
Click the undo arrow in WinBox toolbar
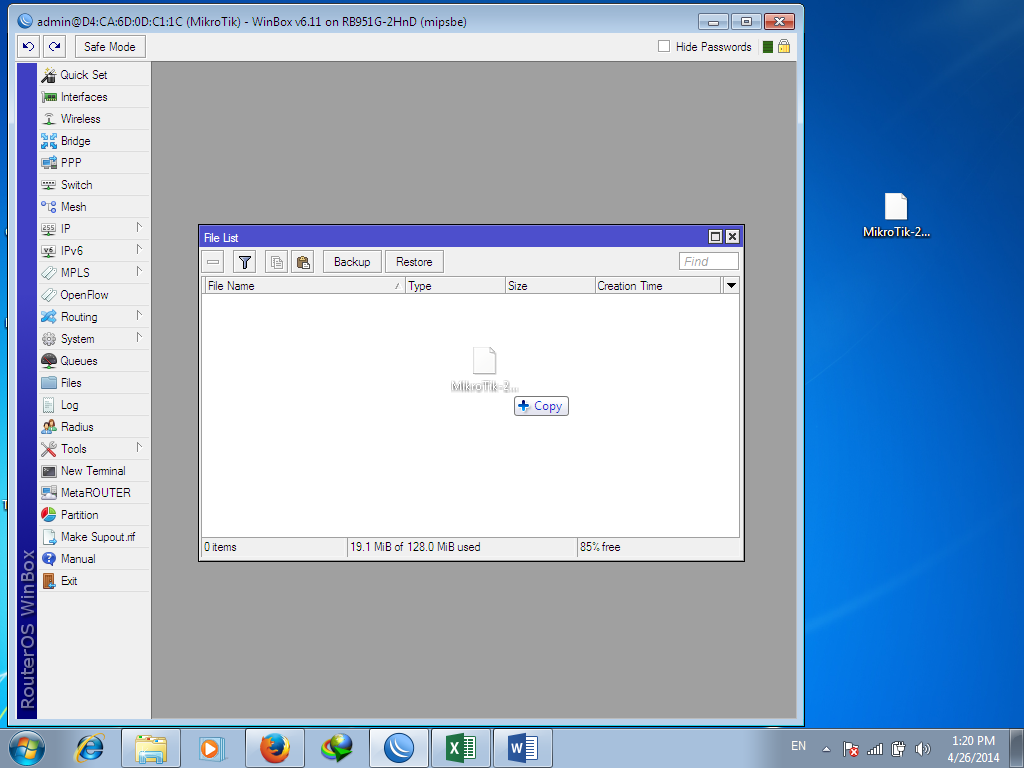coord(28,46)
